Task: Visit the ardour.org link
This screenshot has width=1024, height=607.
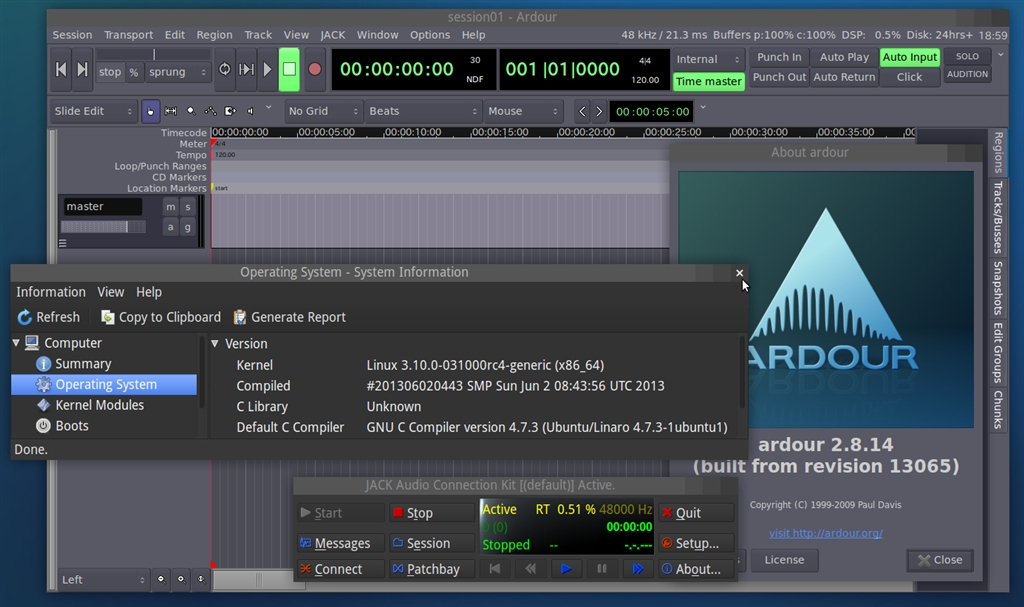Action: coord(825,533)
